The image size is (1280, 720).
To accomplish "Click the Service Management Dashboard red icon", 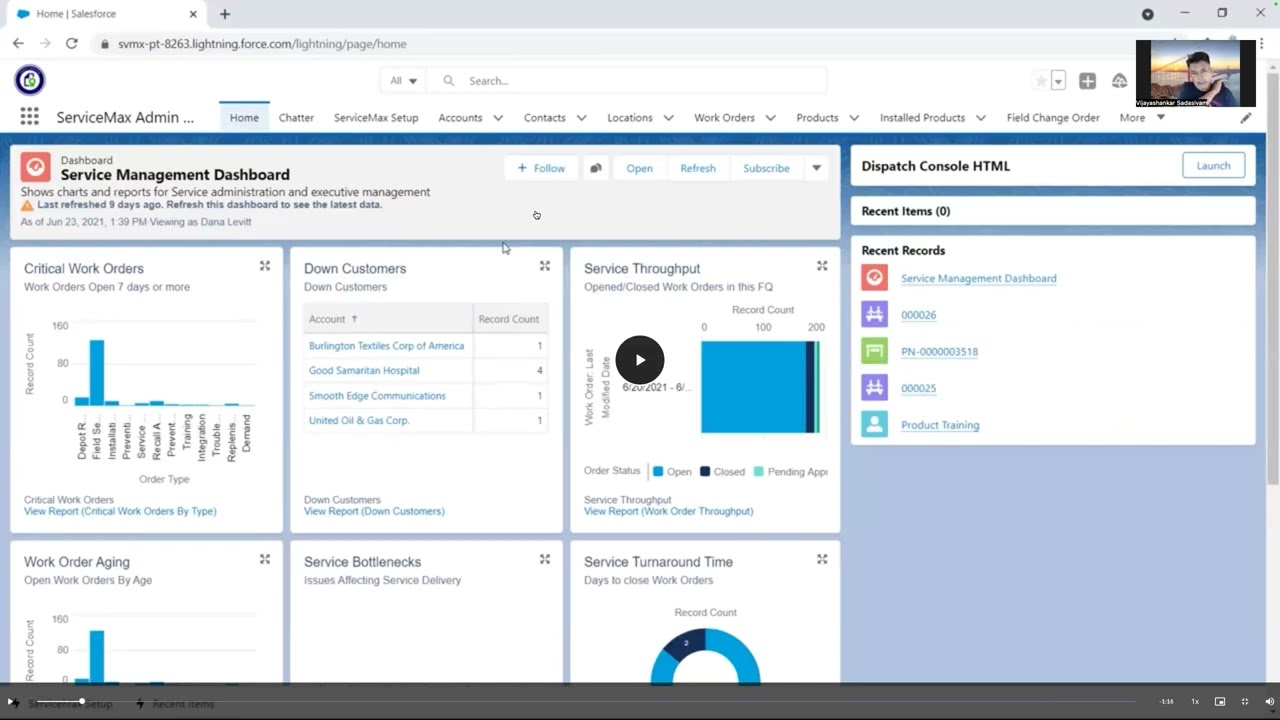I will 36,167.
